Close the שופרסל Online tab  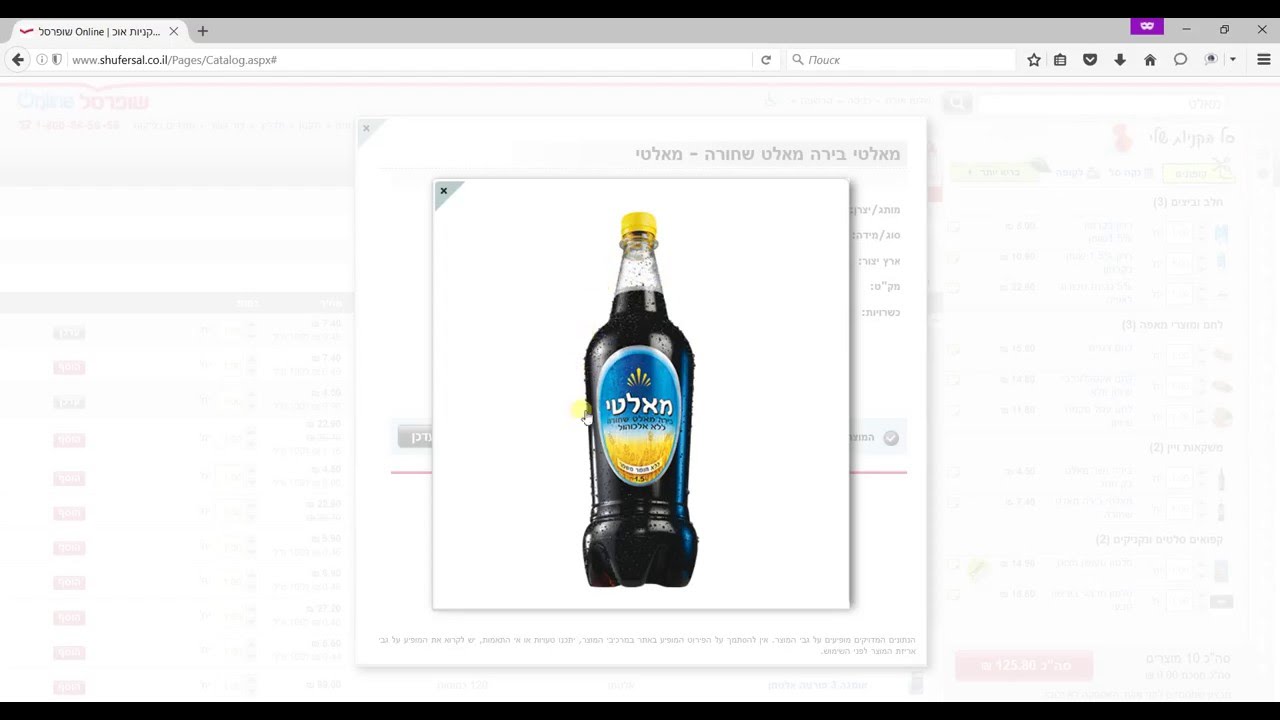(x=174, y=31)
